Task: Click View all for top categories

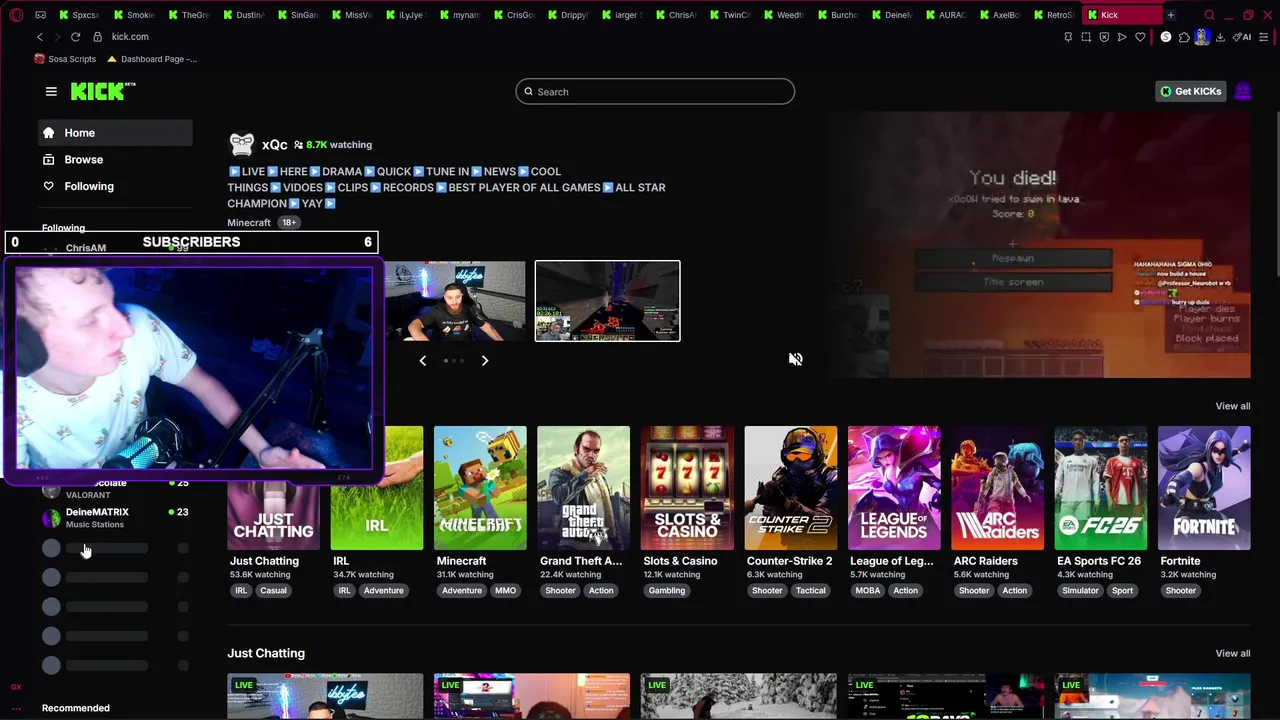Action: (1232, 406)
